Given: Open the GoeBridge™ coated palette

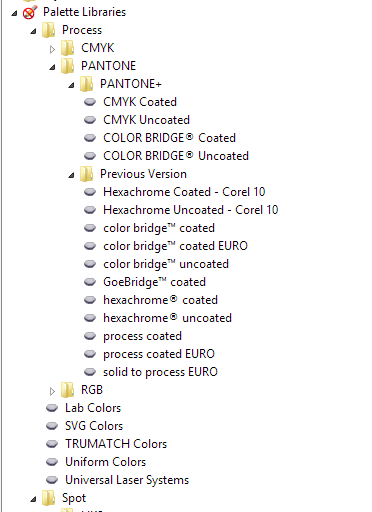Looking at the screenshot, I should tap(154, 282).
